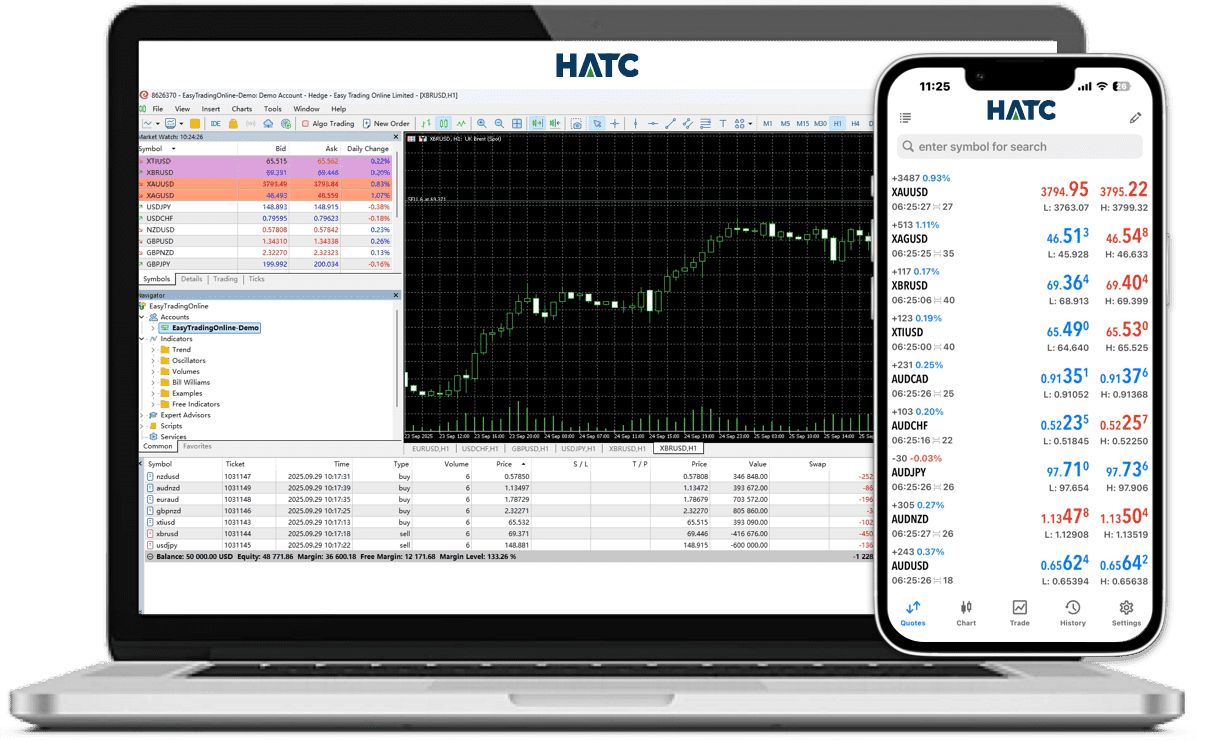
Task: Select the H1 timeframe button
Action: pyautogui.click(x=838, y=124)
